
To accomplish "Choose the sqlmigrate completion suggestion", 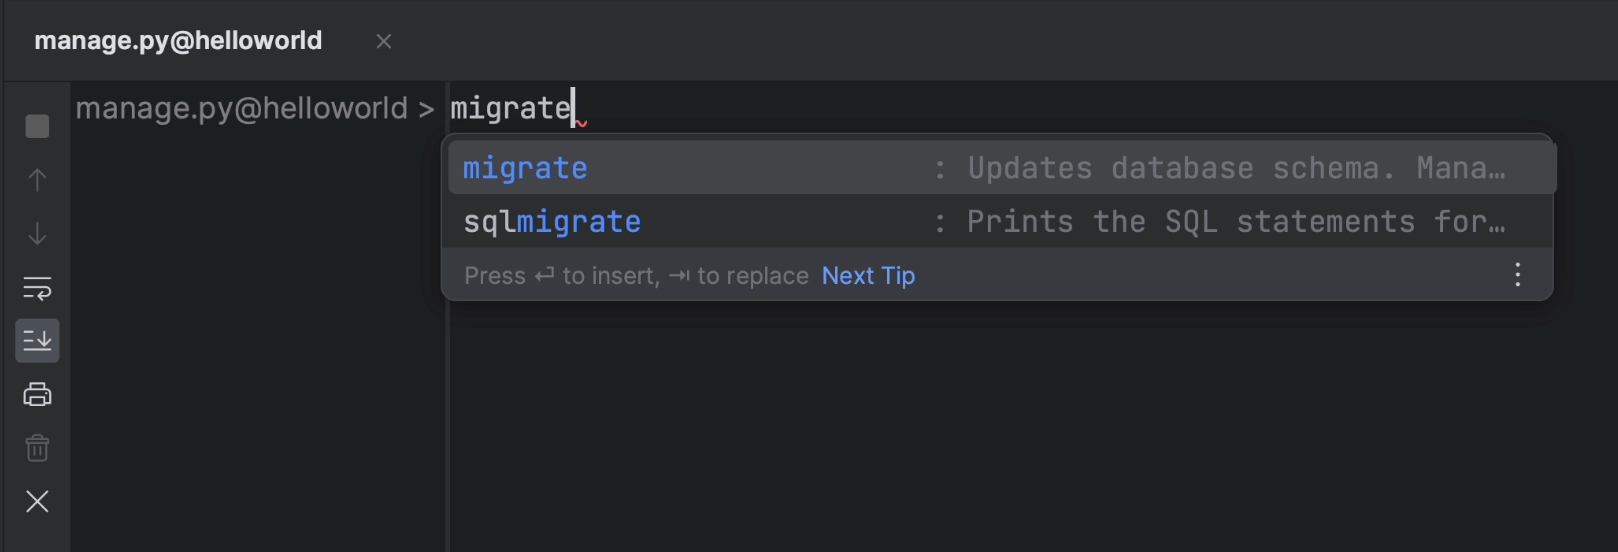I will pyautogui.click(x=552, y=222).
